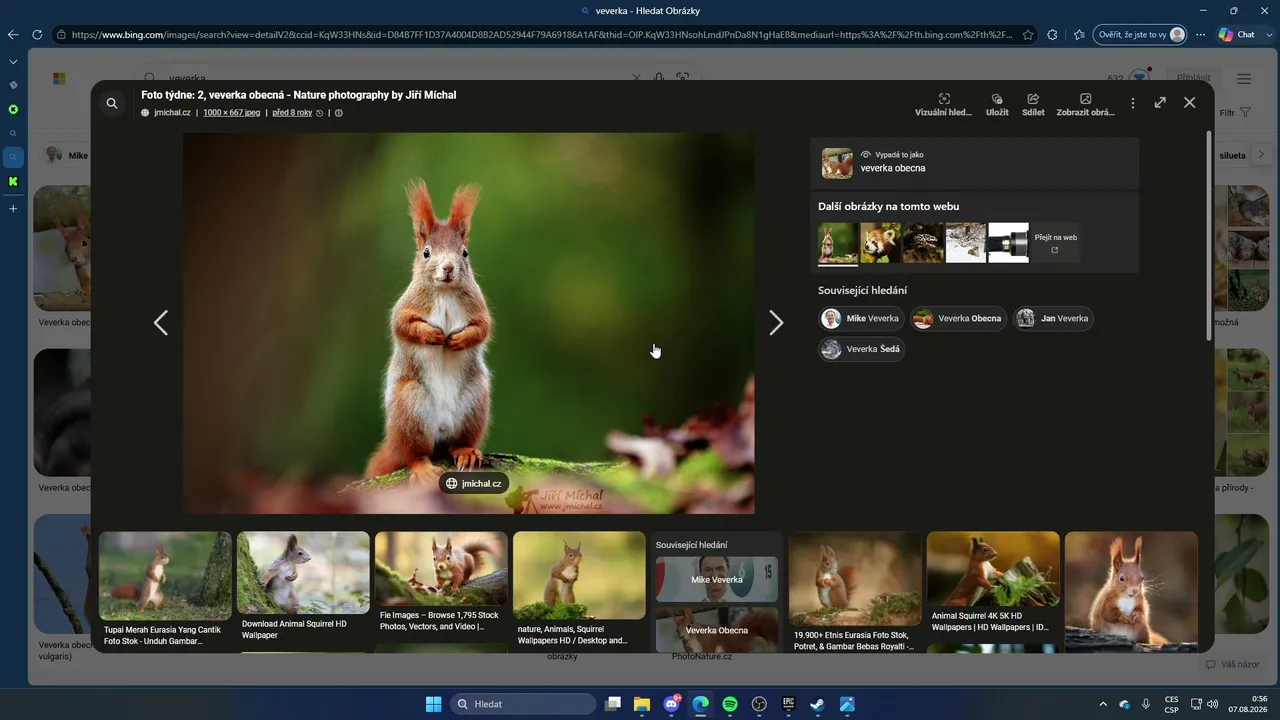1280x720 pixels.
Task: Save the image with Uložit
Action: 997,105
